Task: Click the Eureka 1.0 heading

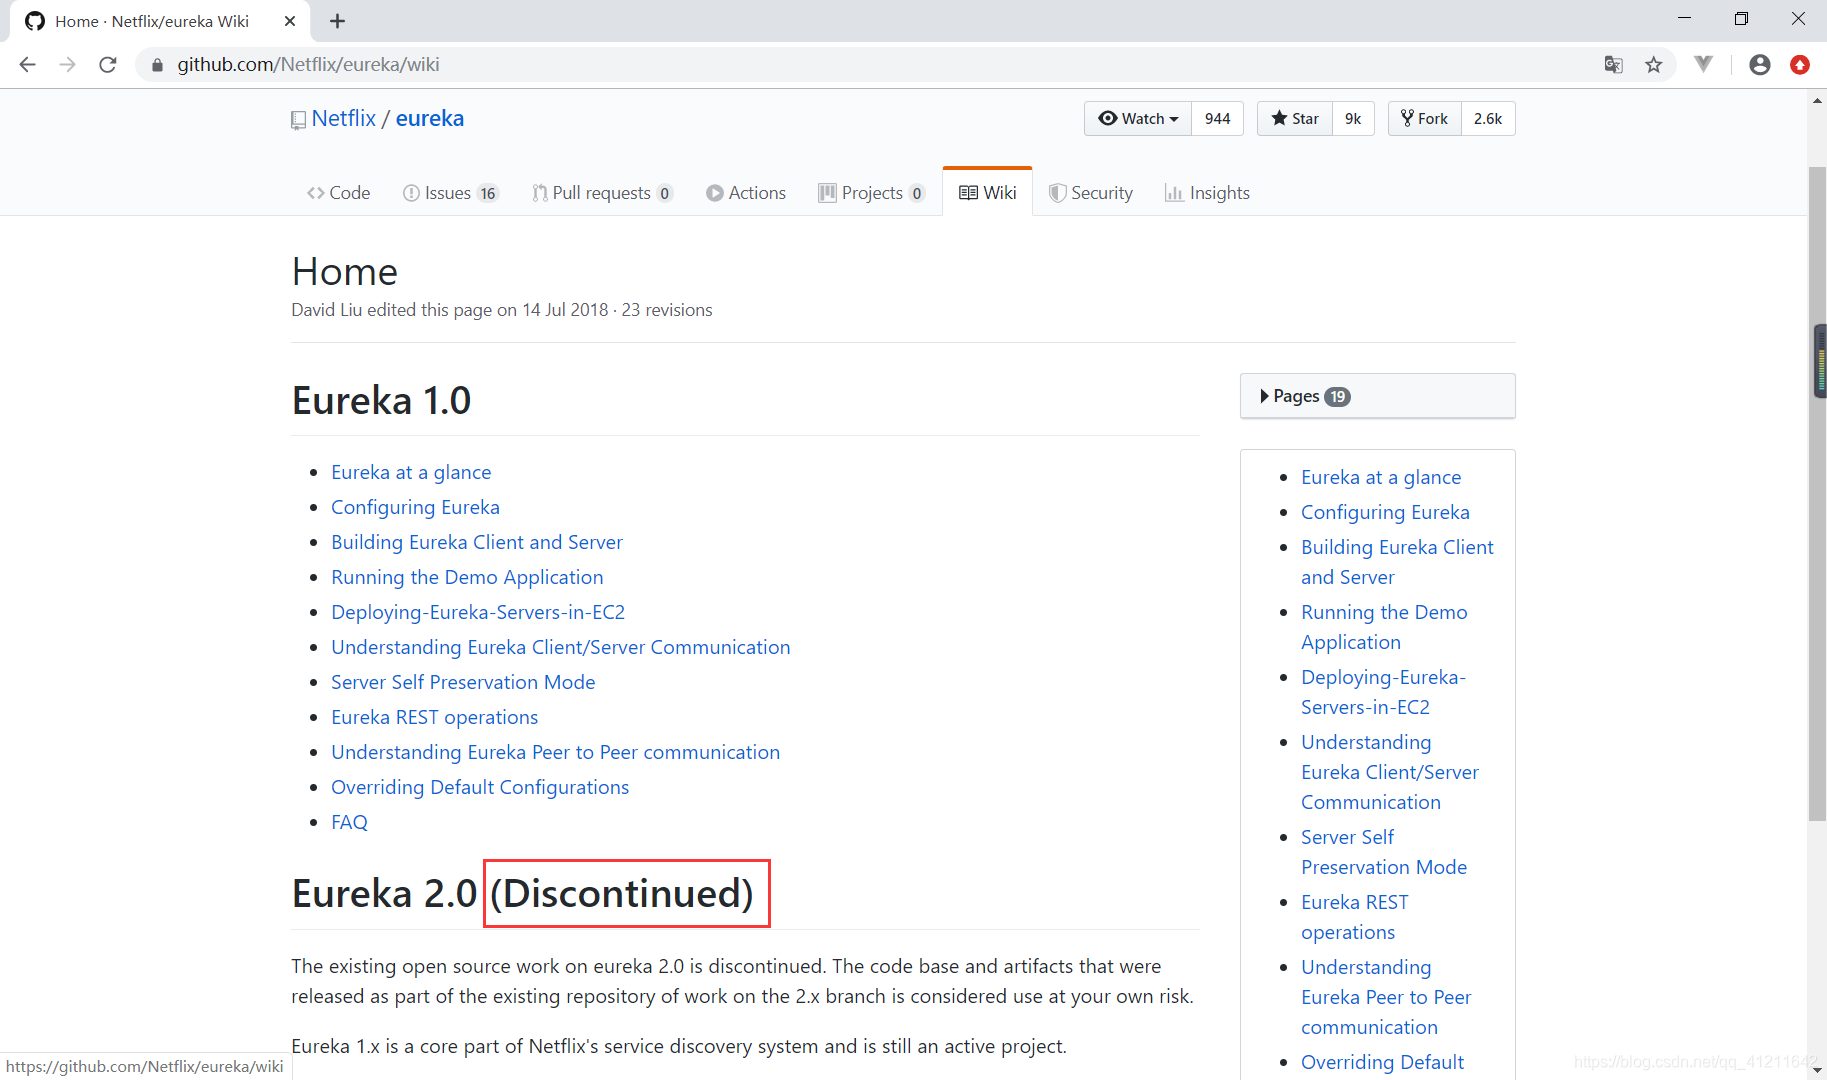Action: coord(381,401)
